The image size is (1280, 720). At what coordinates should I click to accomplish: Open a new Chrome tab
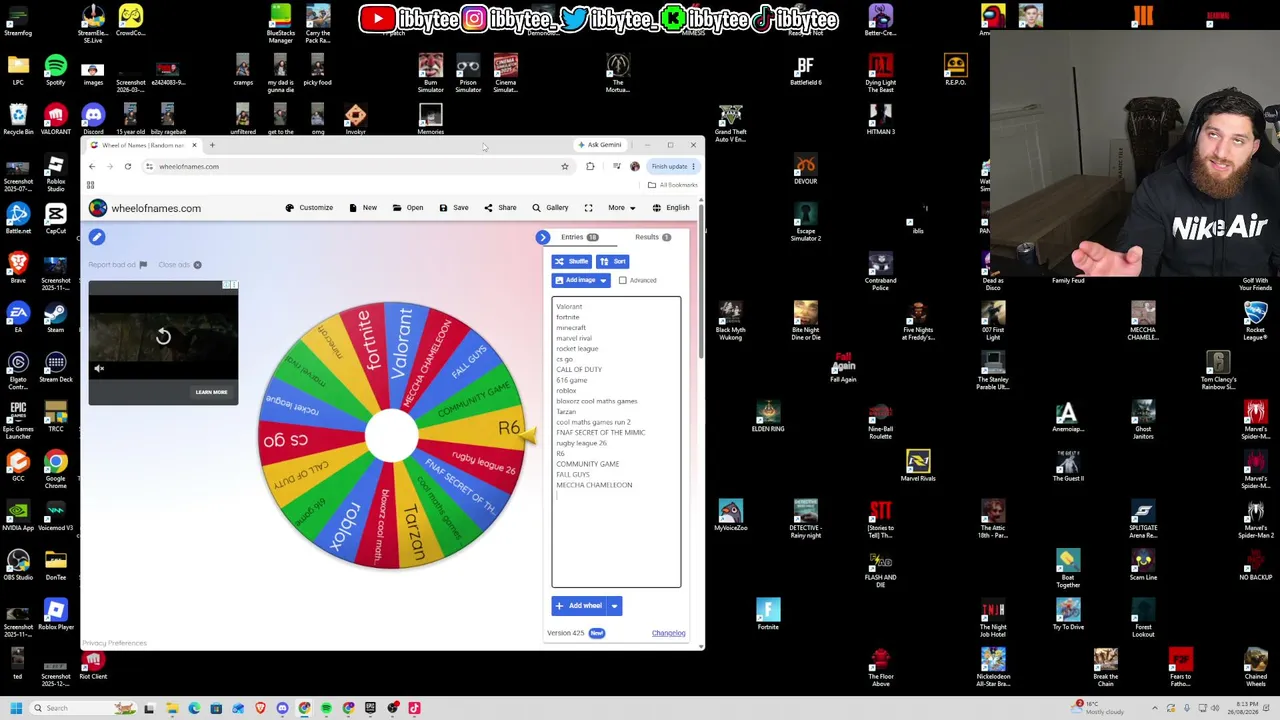point(212,145)
